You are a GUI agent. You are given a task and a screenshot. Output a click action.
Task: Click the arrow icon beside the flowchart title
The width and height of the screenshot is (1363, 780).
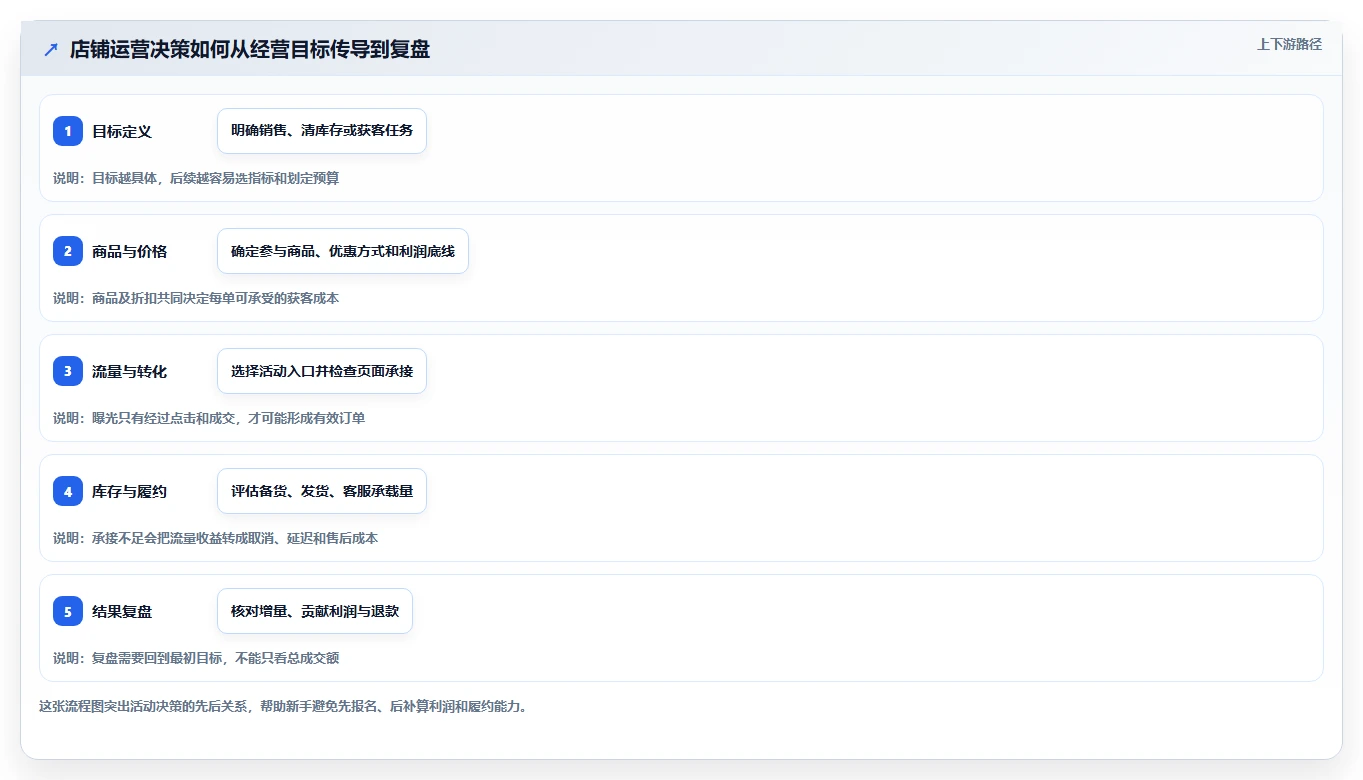pyautogui.click(x=51, y=50)
